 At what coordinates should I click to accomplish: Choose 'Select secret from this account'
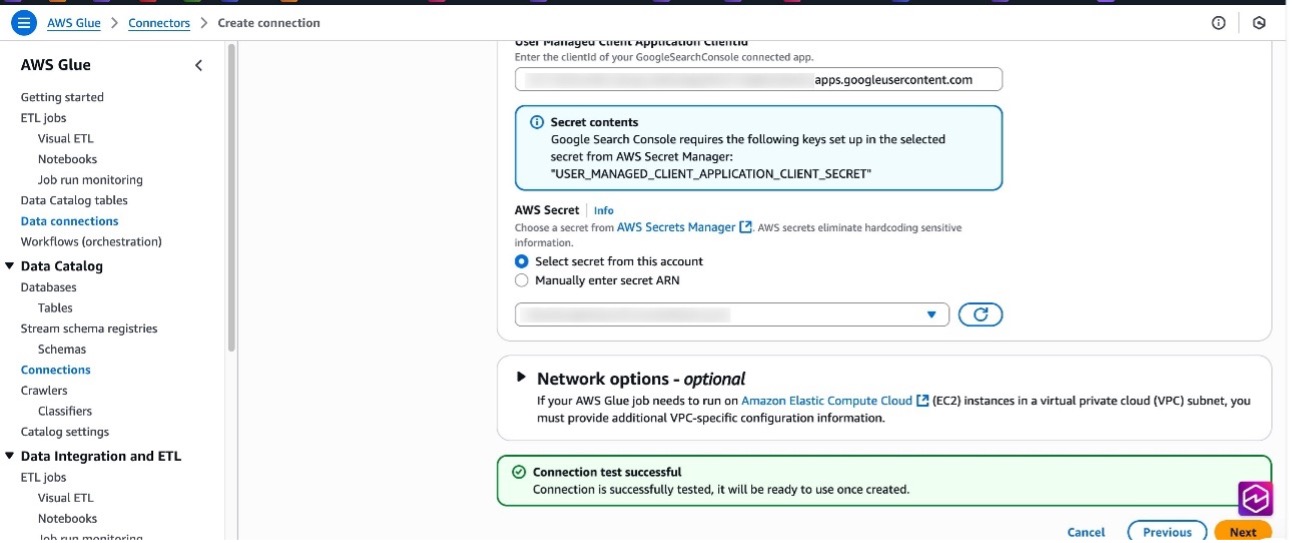(522, 262)
